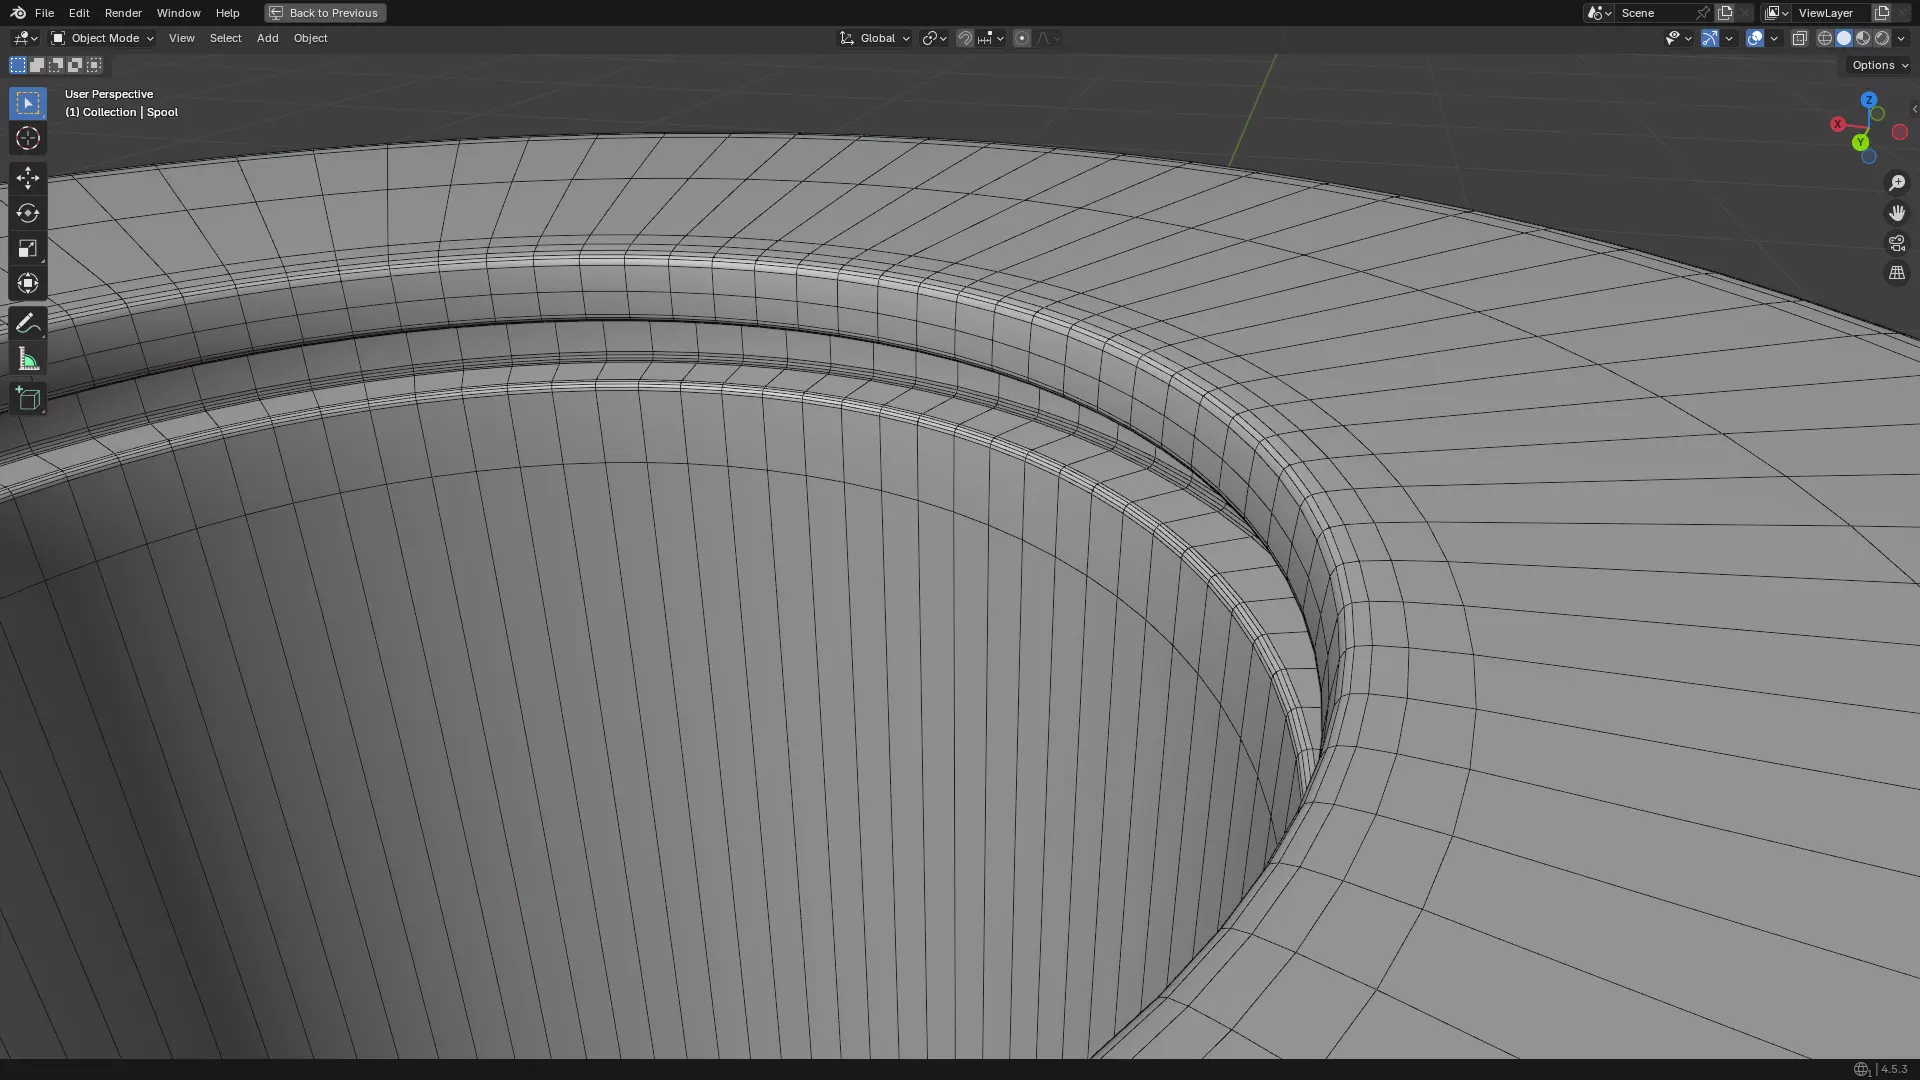Open the Edit menu
The image size is (1920, 1080).
click(x=79, y=13)
